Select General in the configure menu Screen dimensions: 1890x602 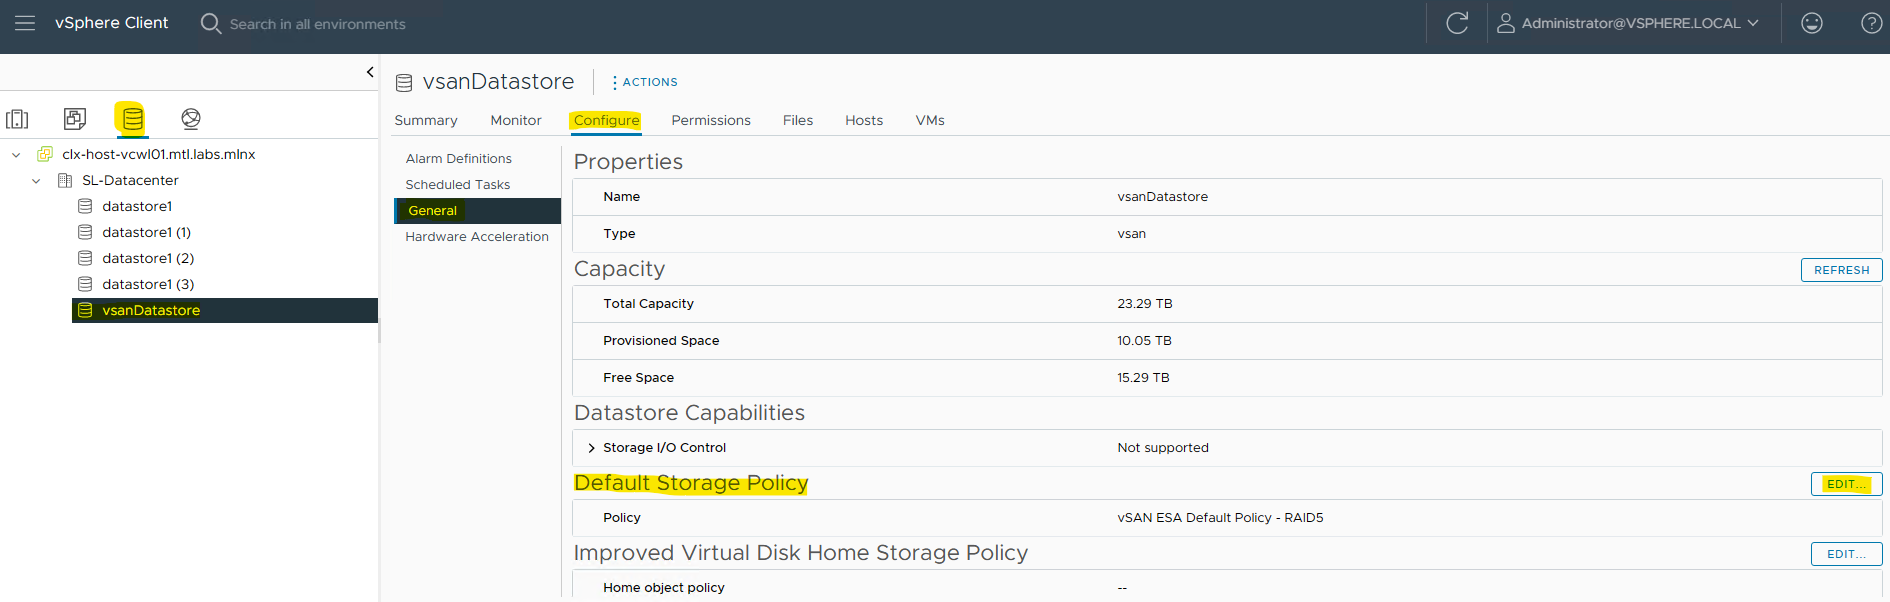(477, 210)
